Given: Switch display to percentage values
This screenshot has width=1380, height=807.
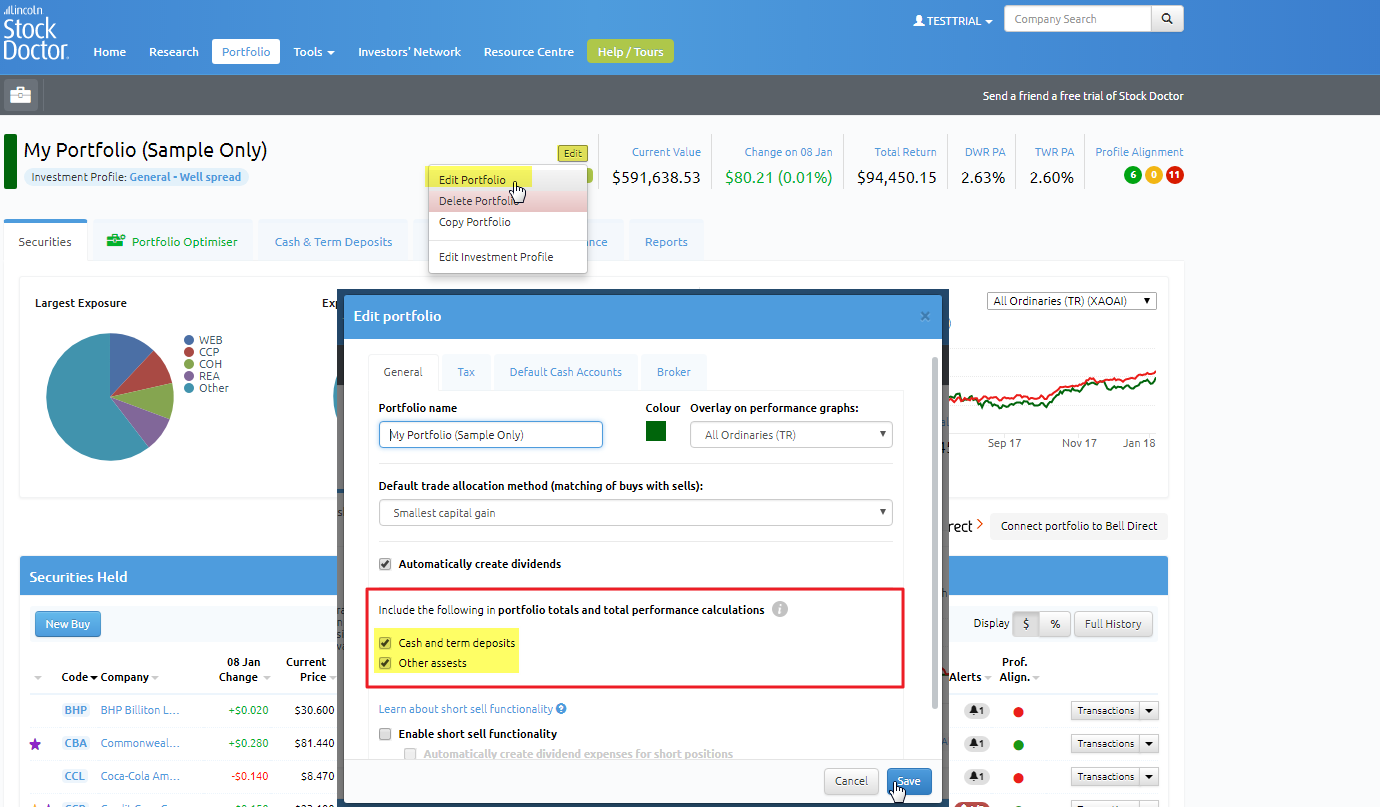Looking at the screenshot, I should 1054,624.
